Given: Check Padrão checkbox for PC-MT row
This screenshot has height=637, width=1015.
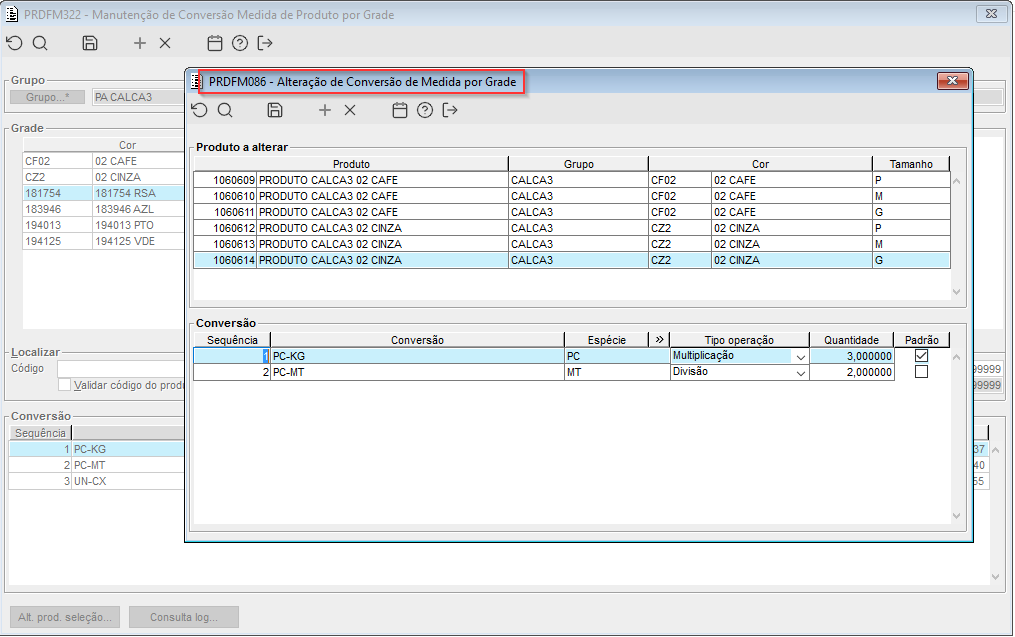Looking at the screenshot, I should [x=921, y=372].
